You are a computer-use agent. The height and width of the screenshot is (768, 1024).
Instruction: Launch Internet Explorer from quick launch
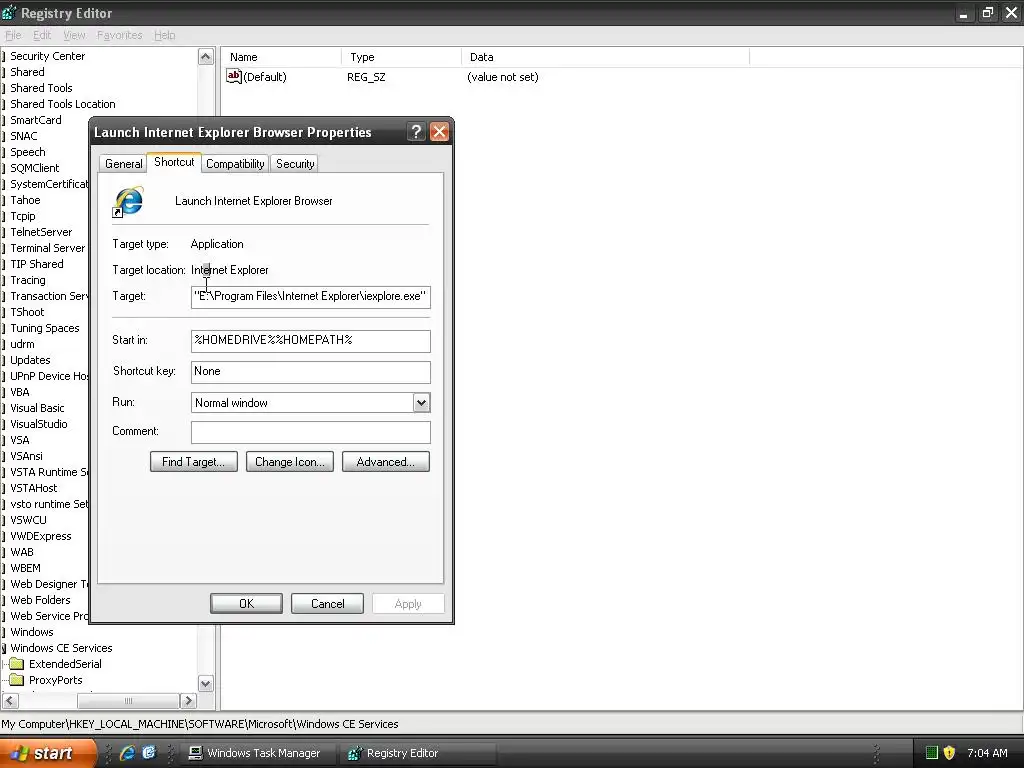[x=127, y=753]
